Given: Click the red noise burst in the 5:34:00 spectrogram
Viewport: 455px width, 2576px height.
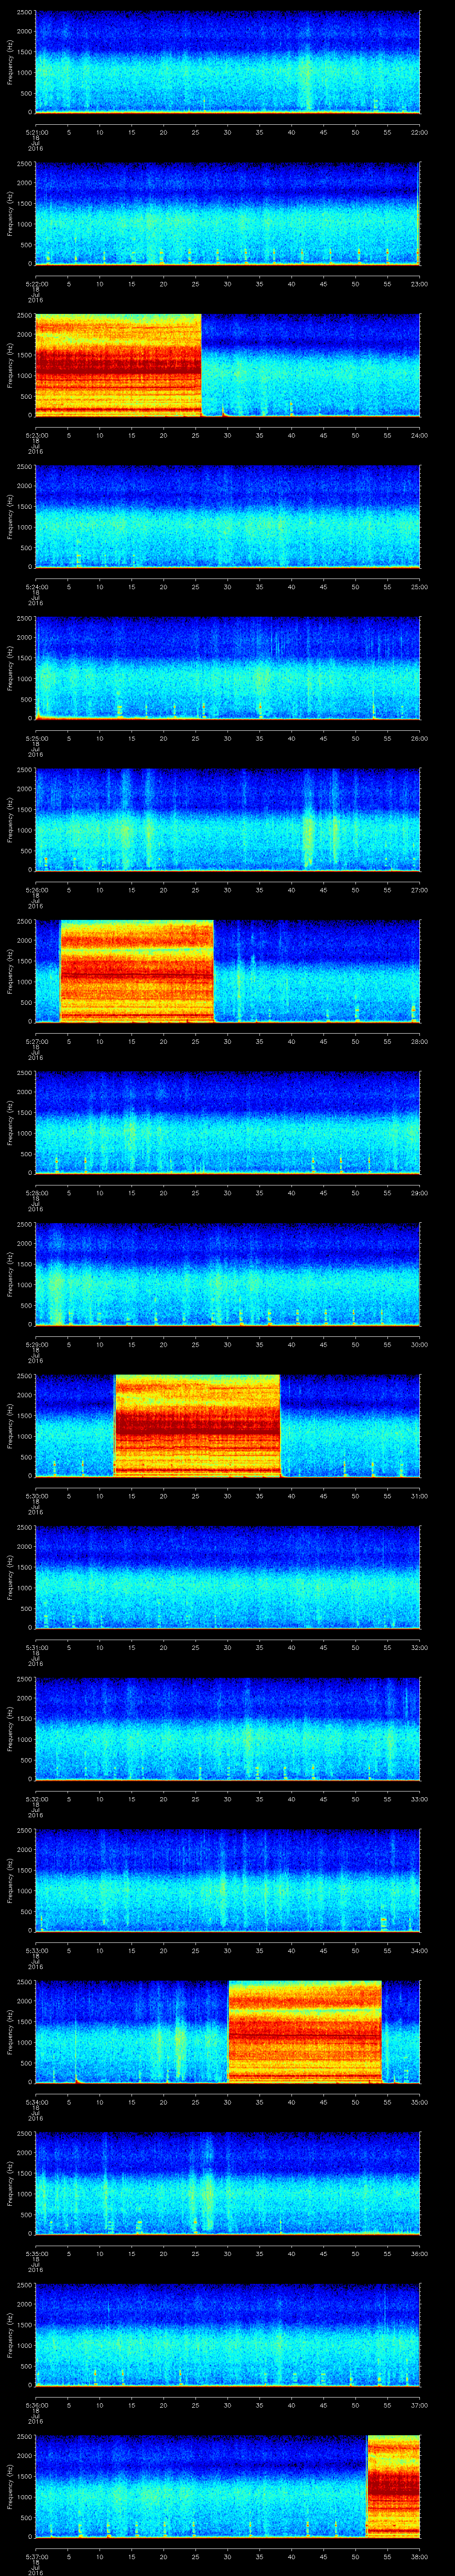Looking at the screenshot, I should [x=305, y=2032].
